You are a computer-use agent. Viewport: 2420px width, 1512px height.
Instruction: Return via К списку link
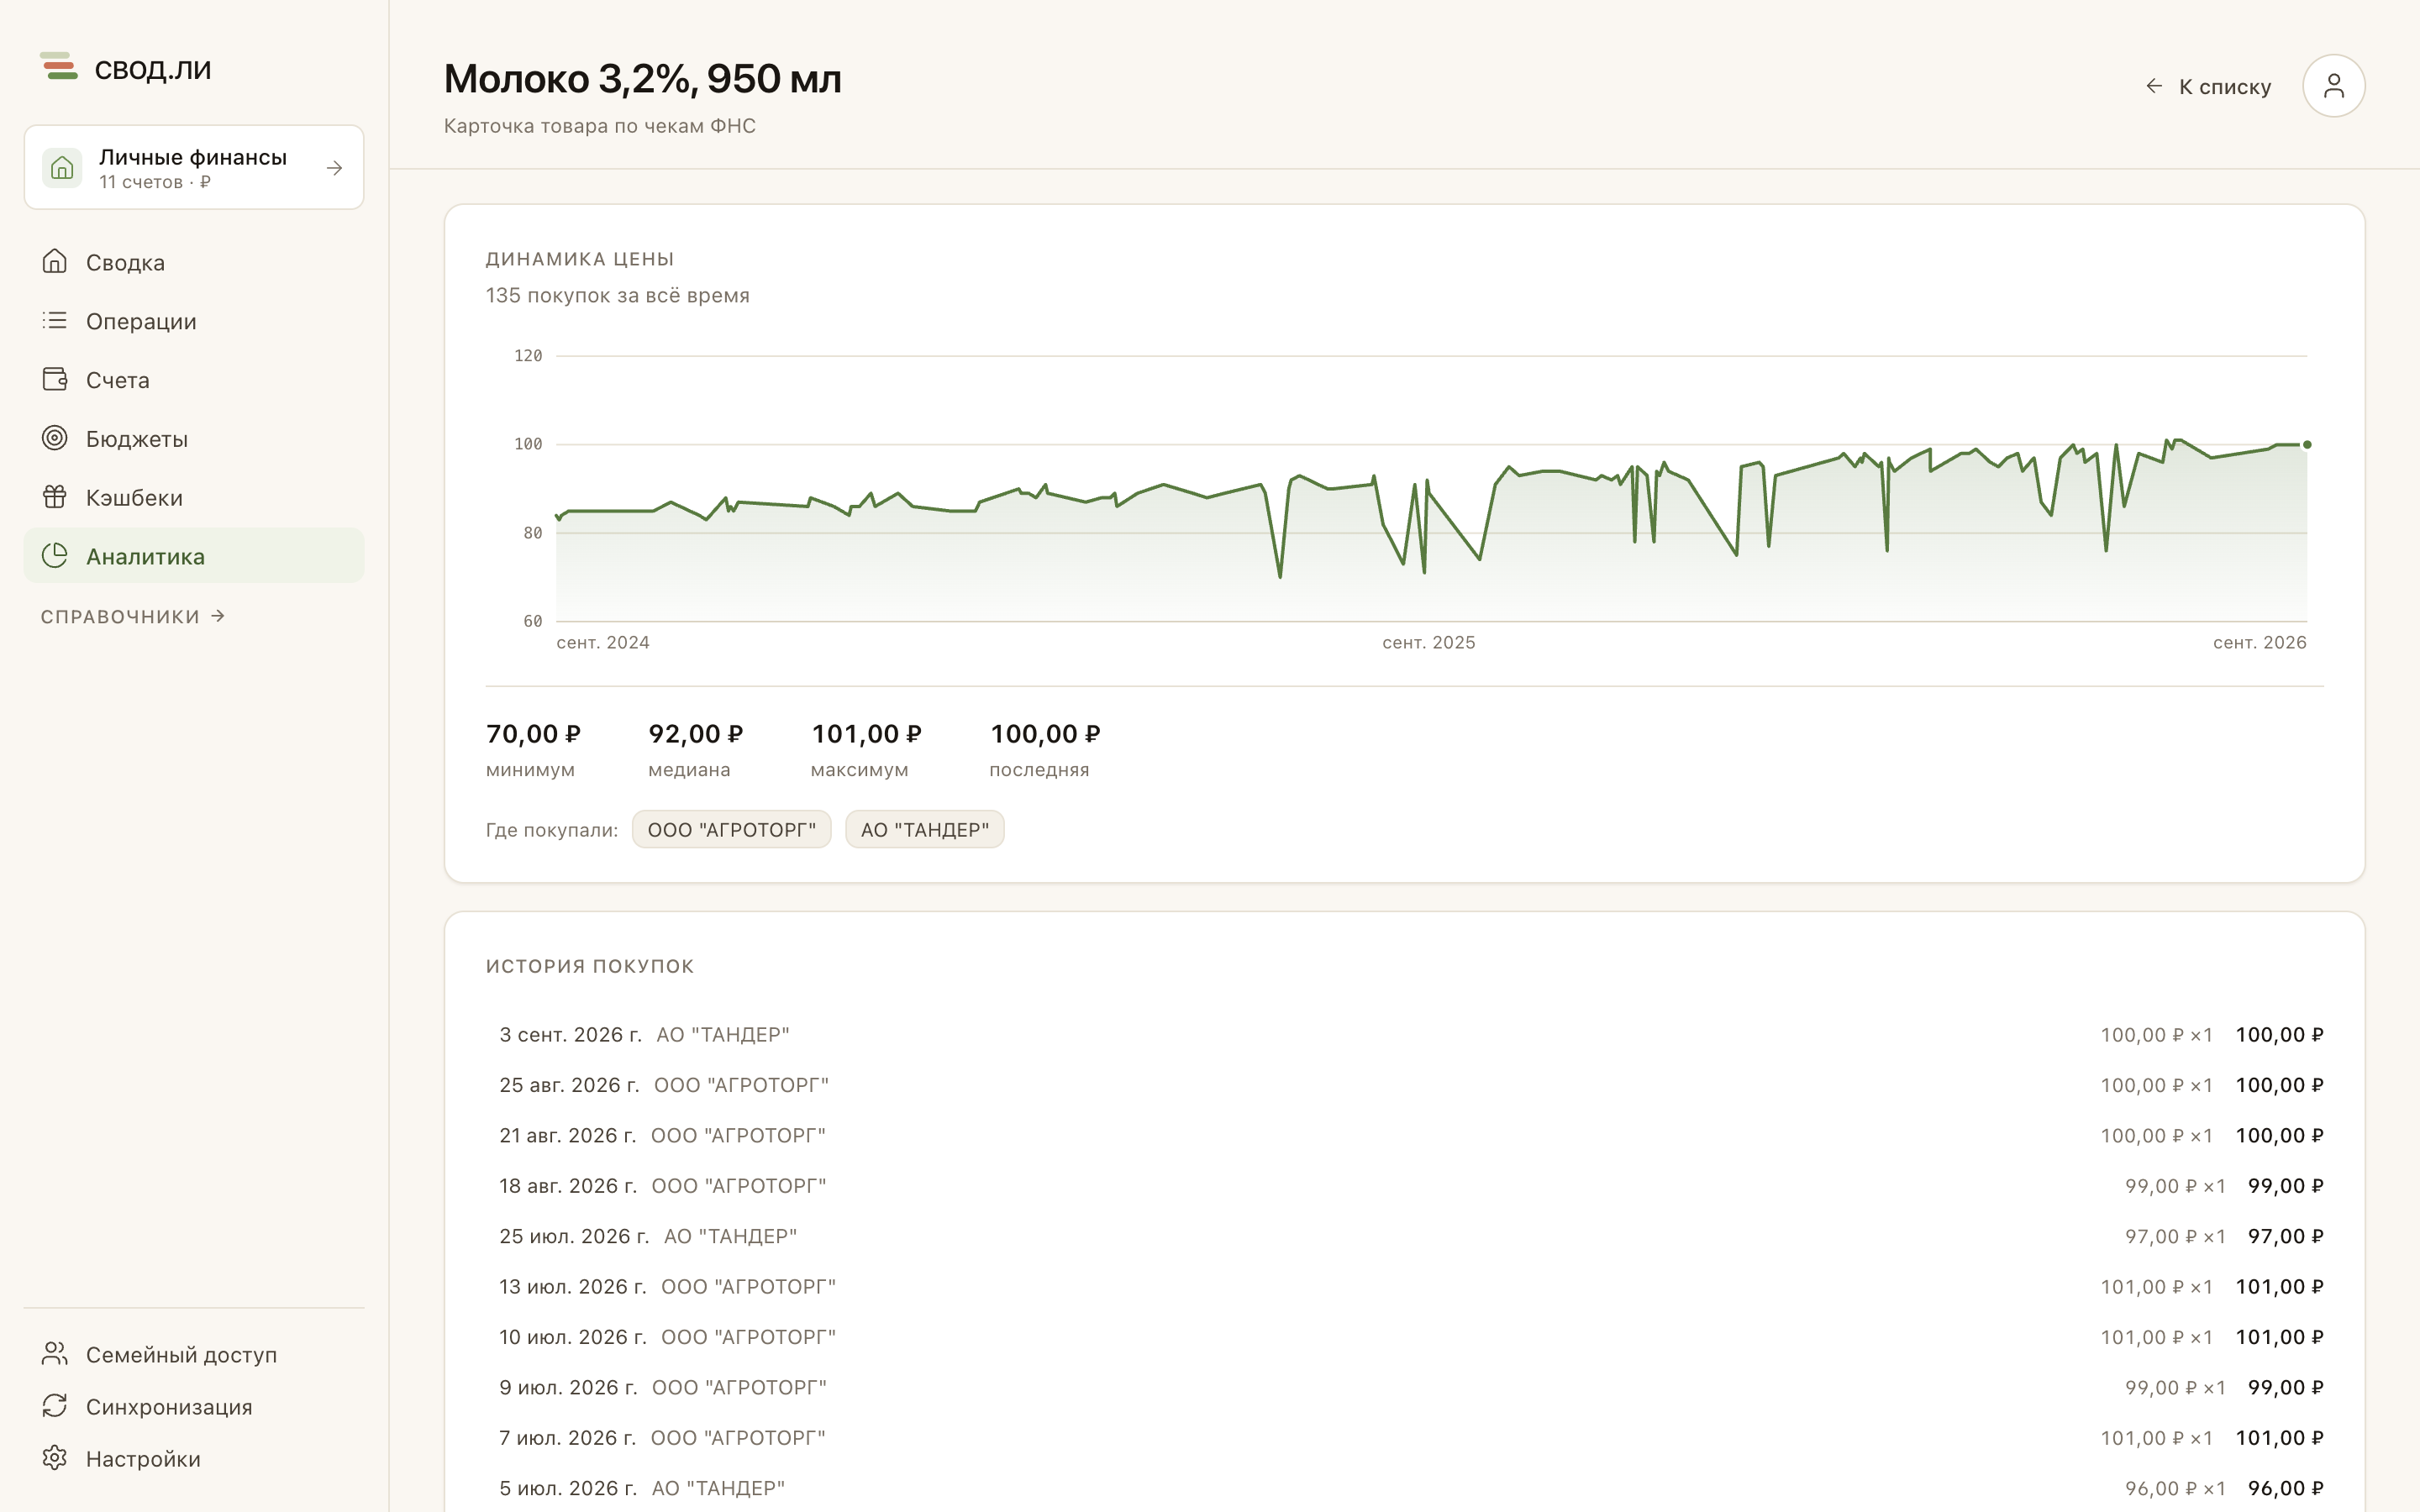click(x=2208, y=87)
